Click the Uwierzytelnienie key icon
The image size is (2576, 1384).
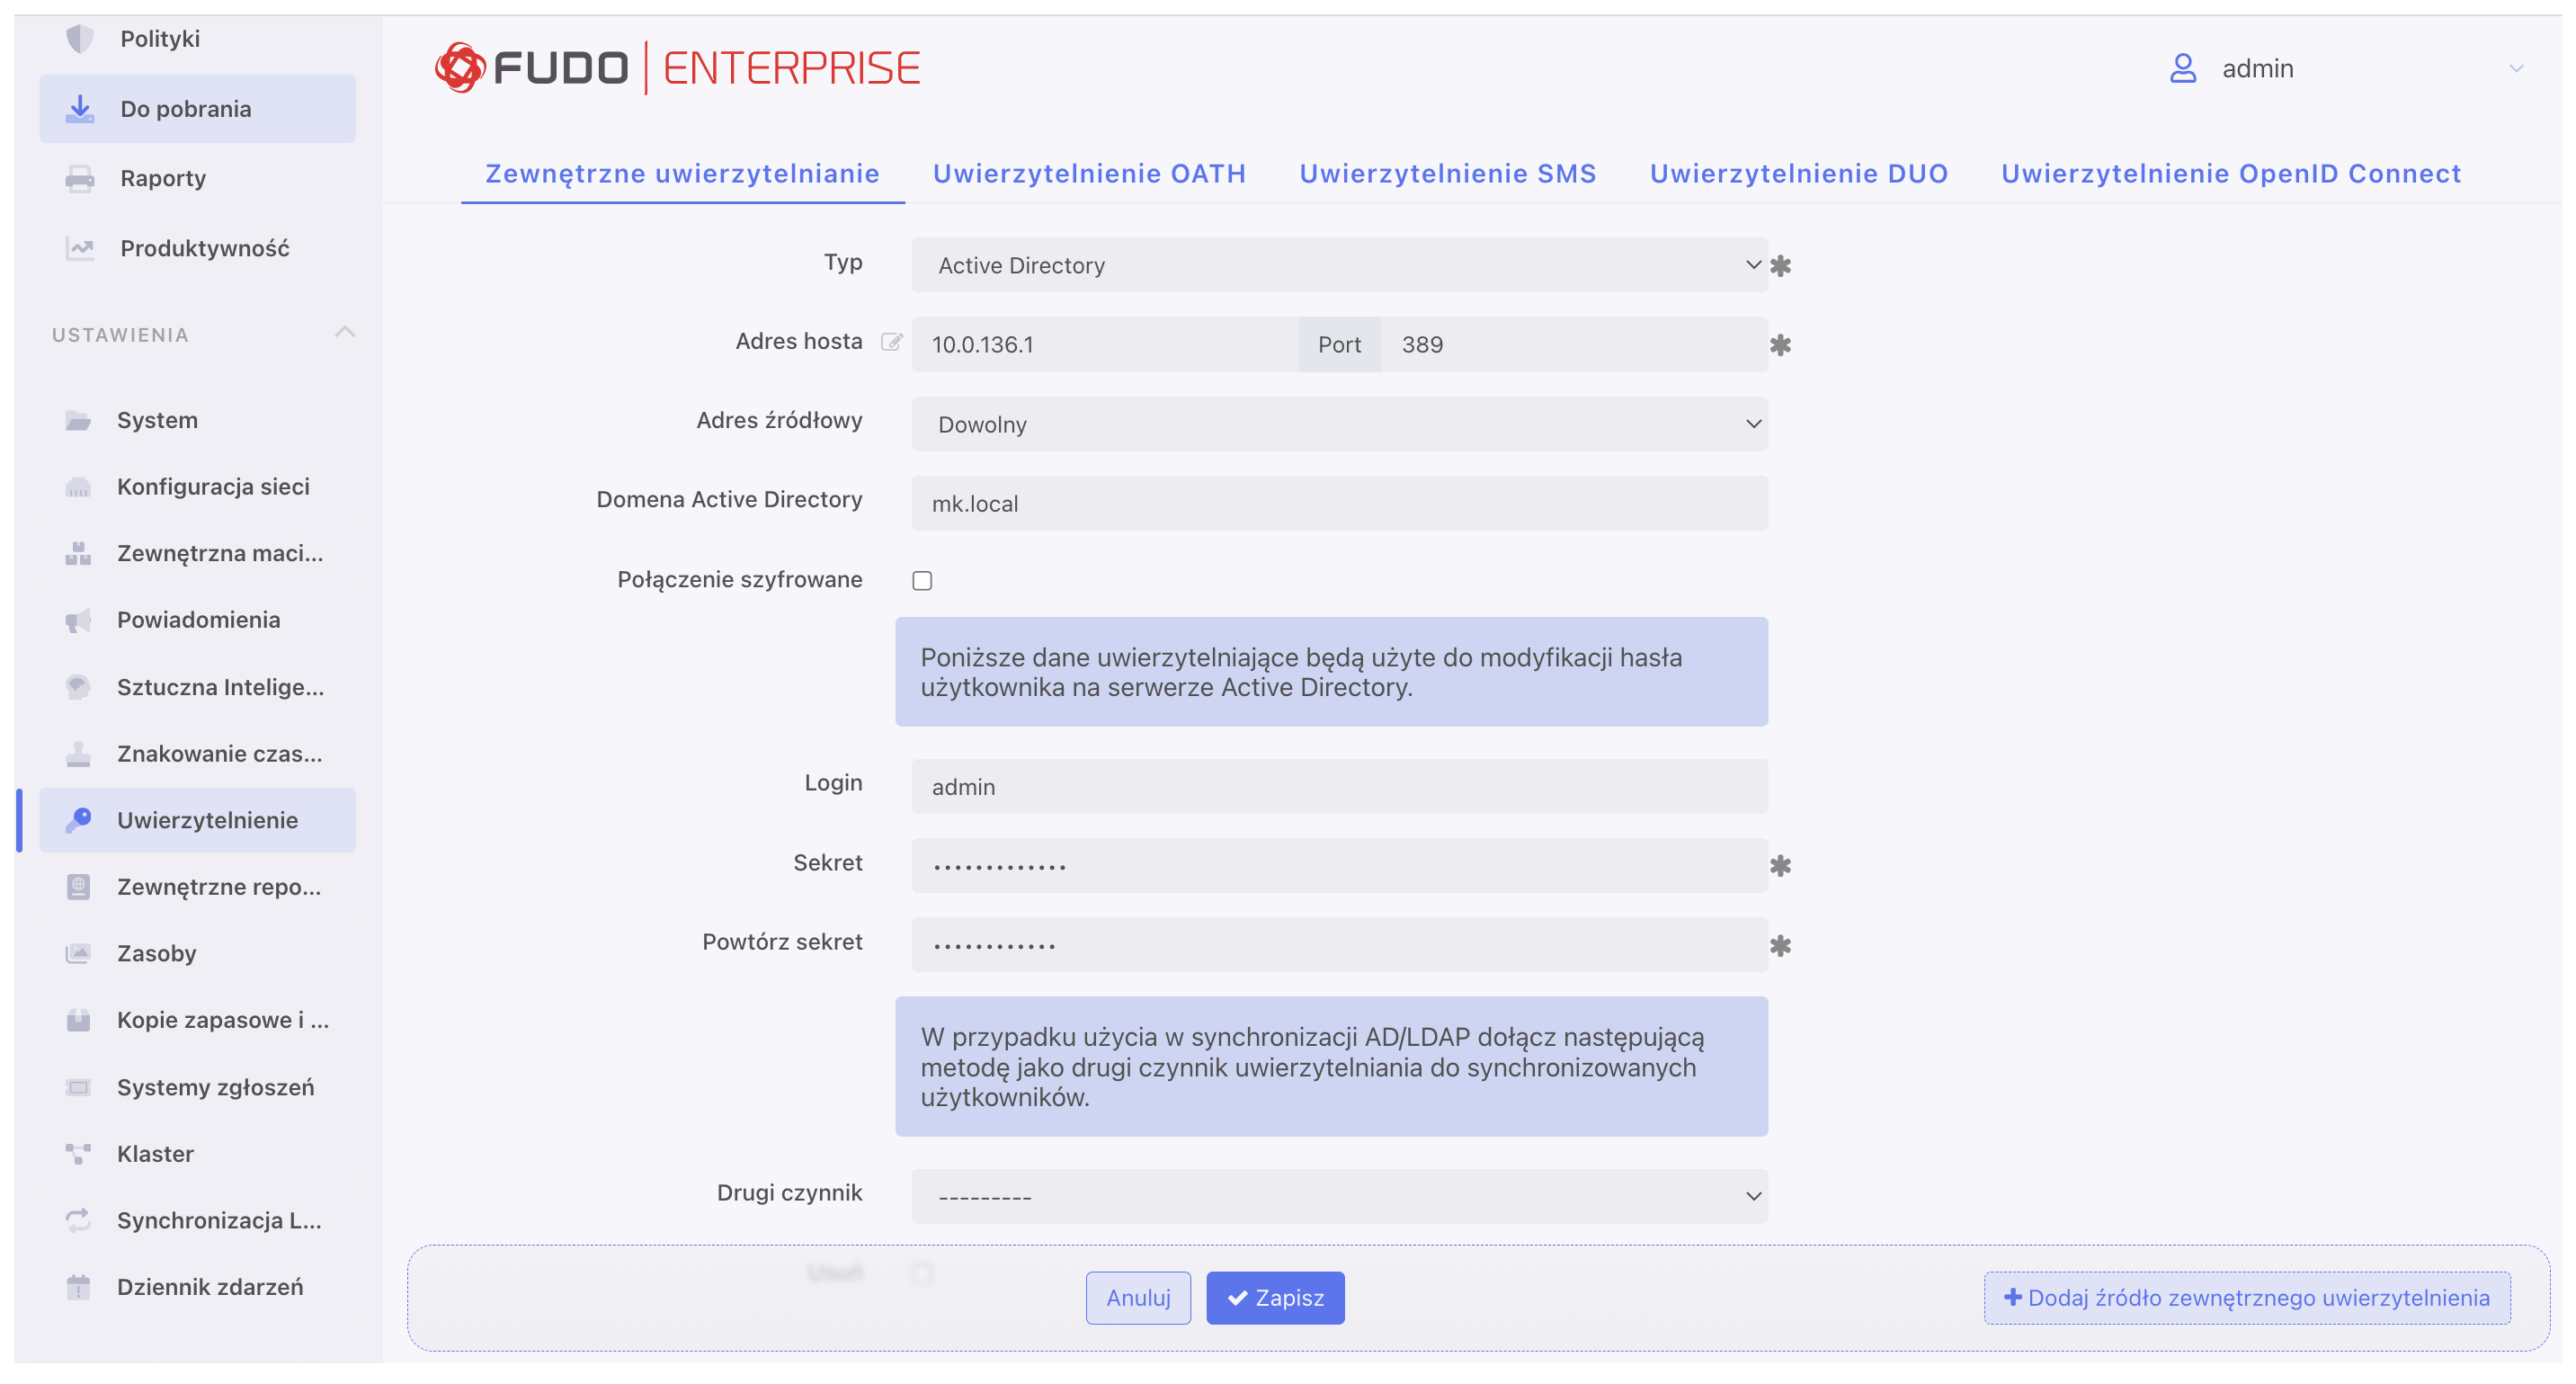tap(78, 820)
